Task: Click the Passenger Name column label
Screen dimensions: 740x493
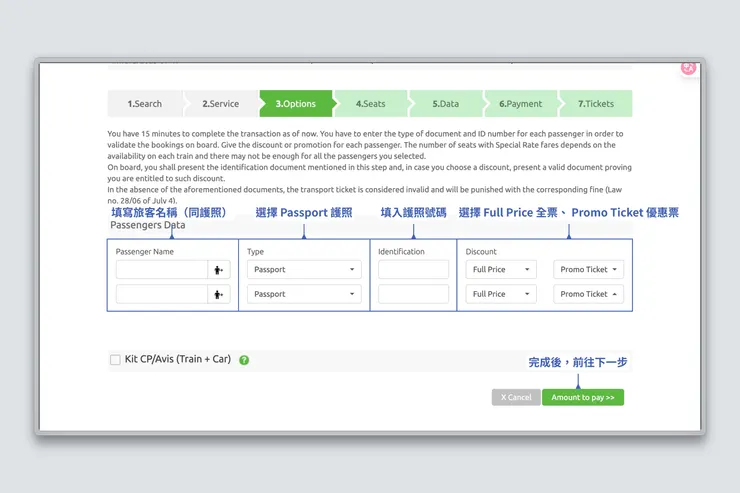Action: 144,251
